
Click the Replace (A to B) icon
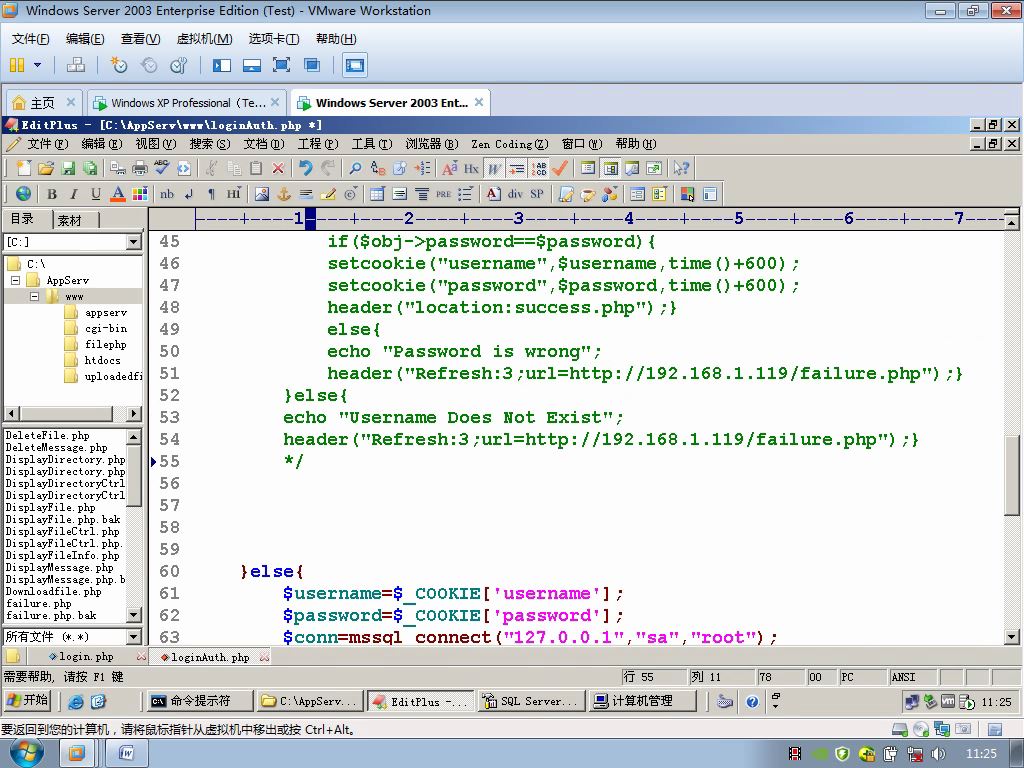pyautogui.click(x=377, y=168)
